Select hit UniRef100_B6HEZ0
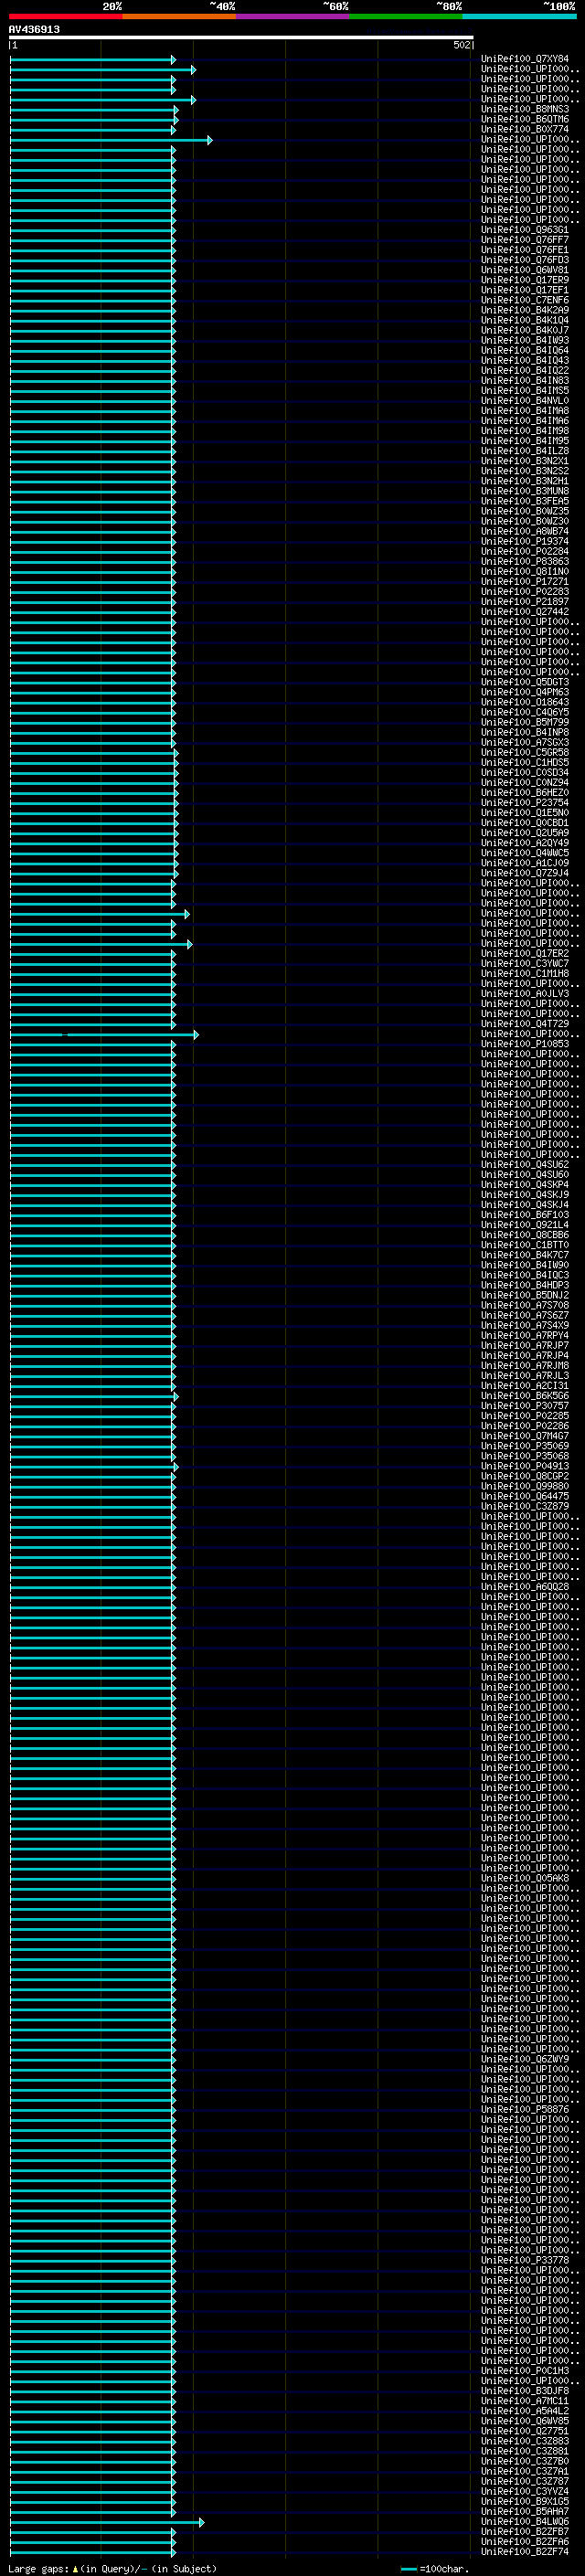Screen dimensions: 585x2576 point(525,793)
